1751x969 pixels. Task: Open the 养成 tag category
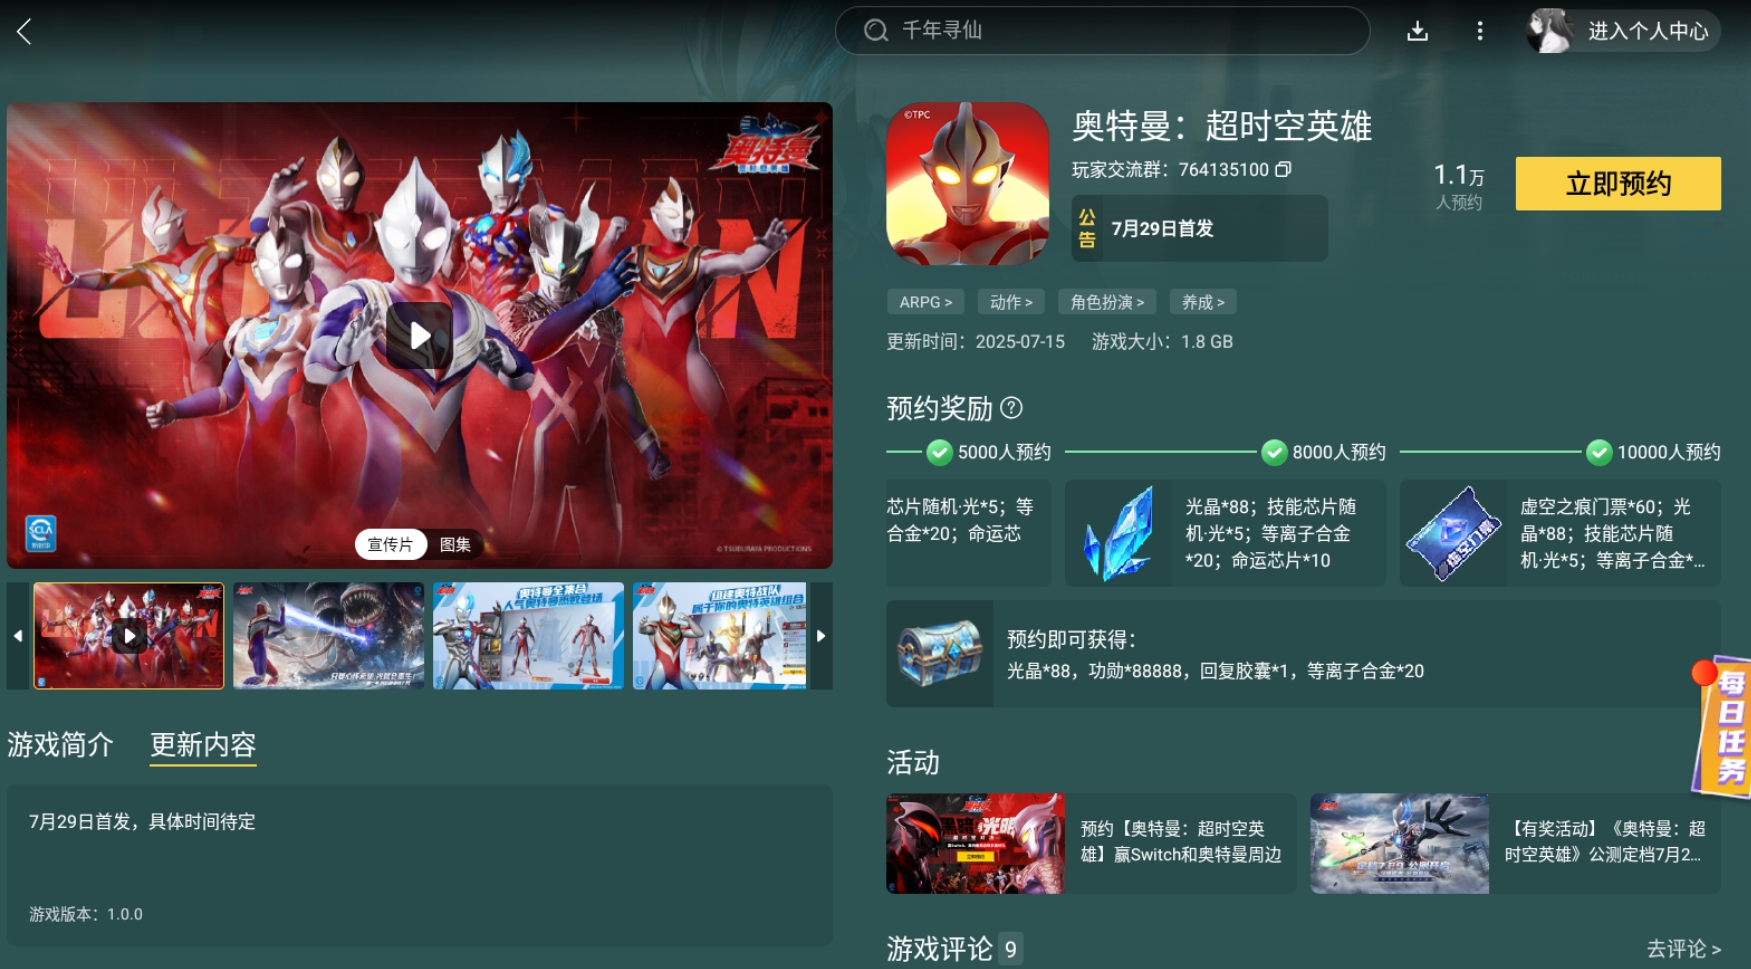tap(1203, 302)
